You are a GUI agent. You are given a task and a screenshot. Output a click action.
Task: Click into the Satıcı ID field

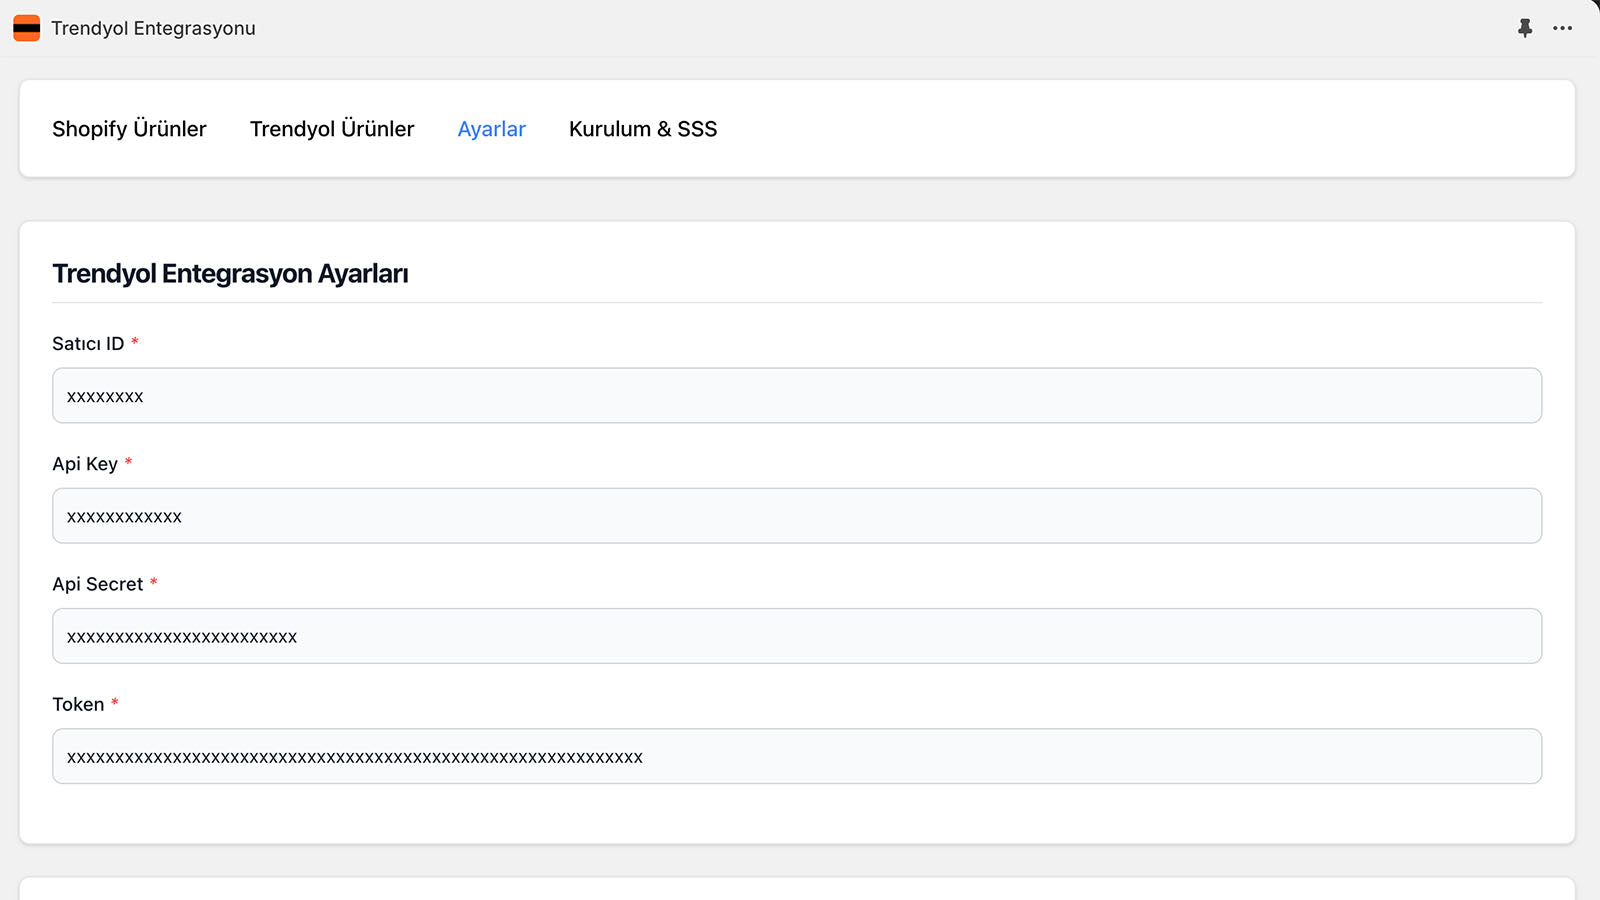796,396
